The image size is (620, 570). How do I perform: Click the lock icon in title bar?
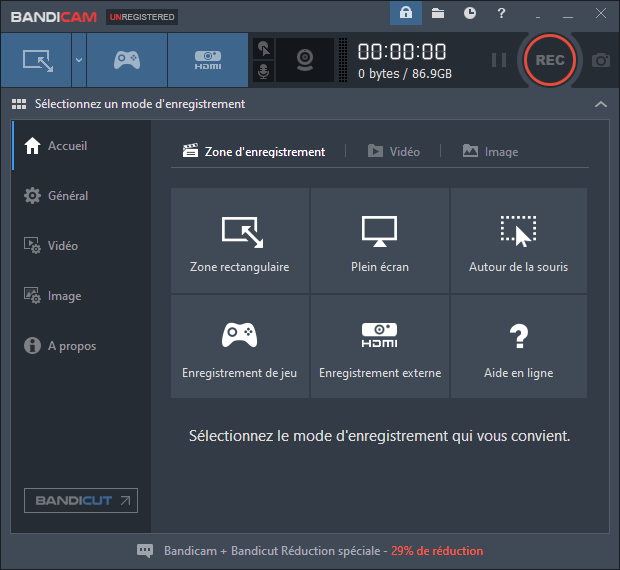pyautogui.click(x=406, y=13)
